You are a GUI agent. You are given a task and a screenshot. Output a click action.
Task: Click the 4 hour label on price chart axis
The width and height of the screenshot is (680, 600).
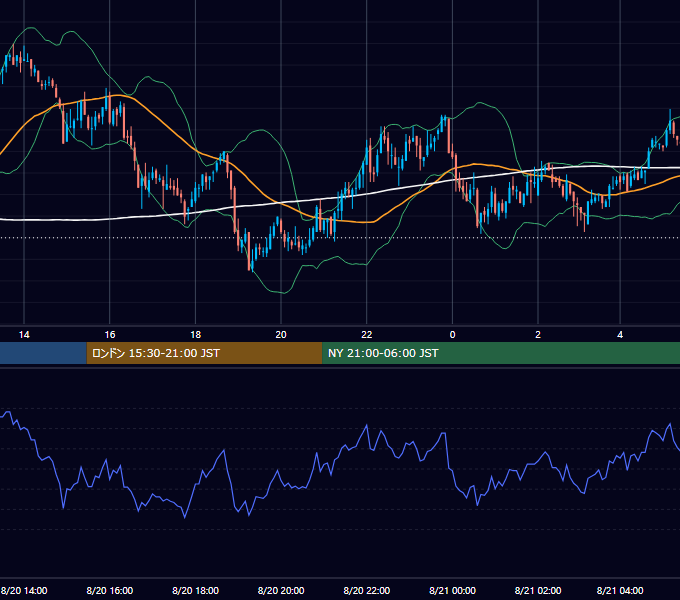pyautogui.click(x=620, y=335)
